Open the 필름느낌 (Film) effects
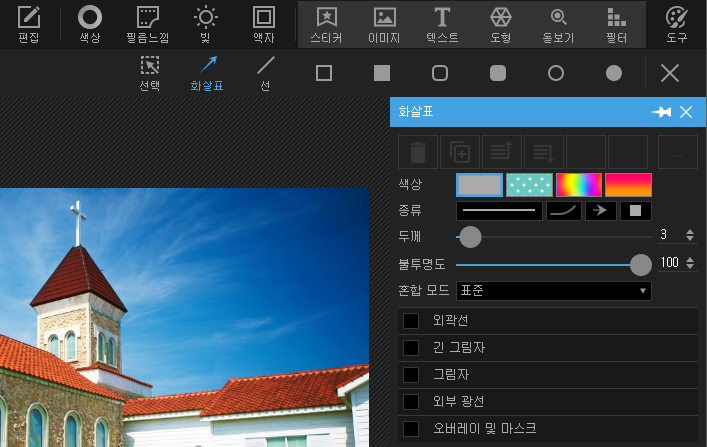 pyautogui.click(x=147, y=24)
